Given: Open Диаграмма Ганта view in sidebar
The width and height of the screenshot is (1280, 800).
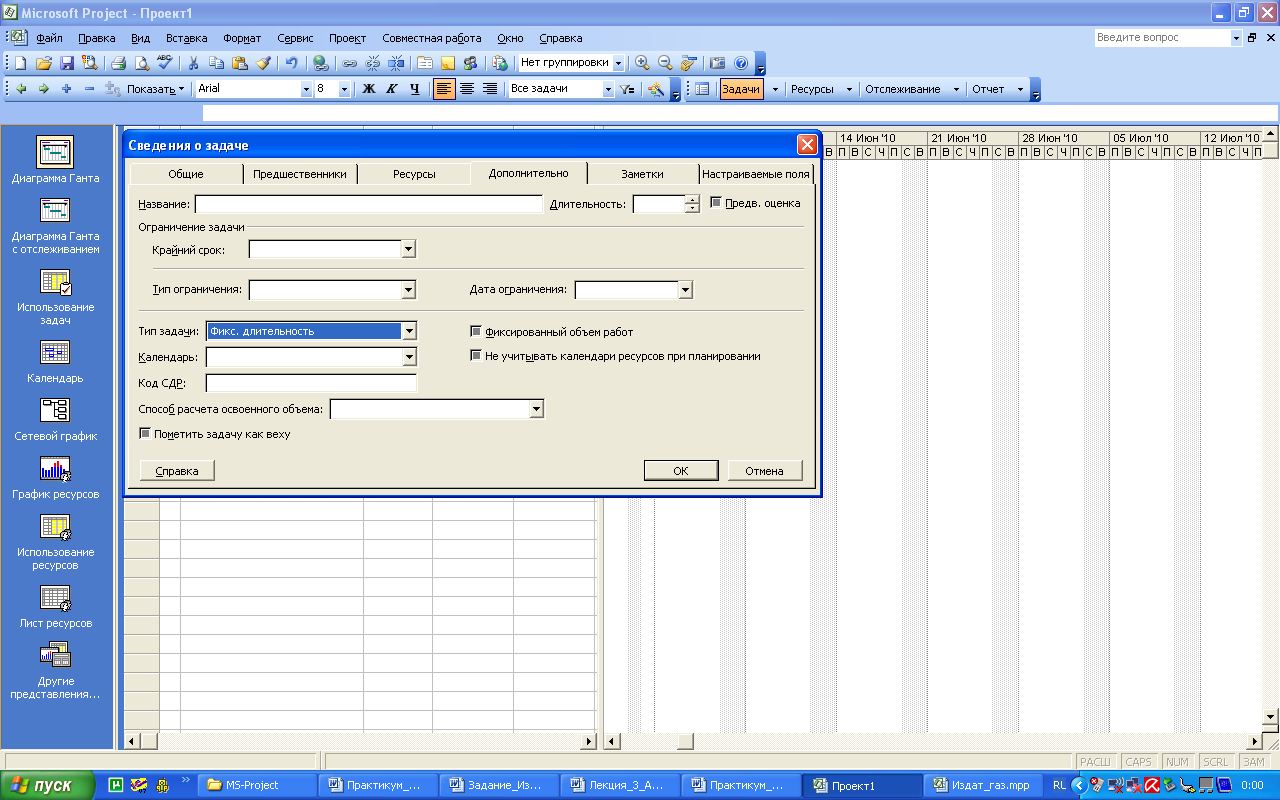Looking at the screenshot, I should (55, 159).
